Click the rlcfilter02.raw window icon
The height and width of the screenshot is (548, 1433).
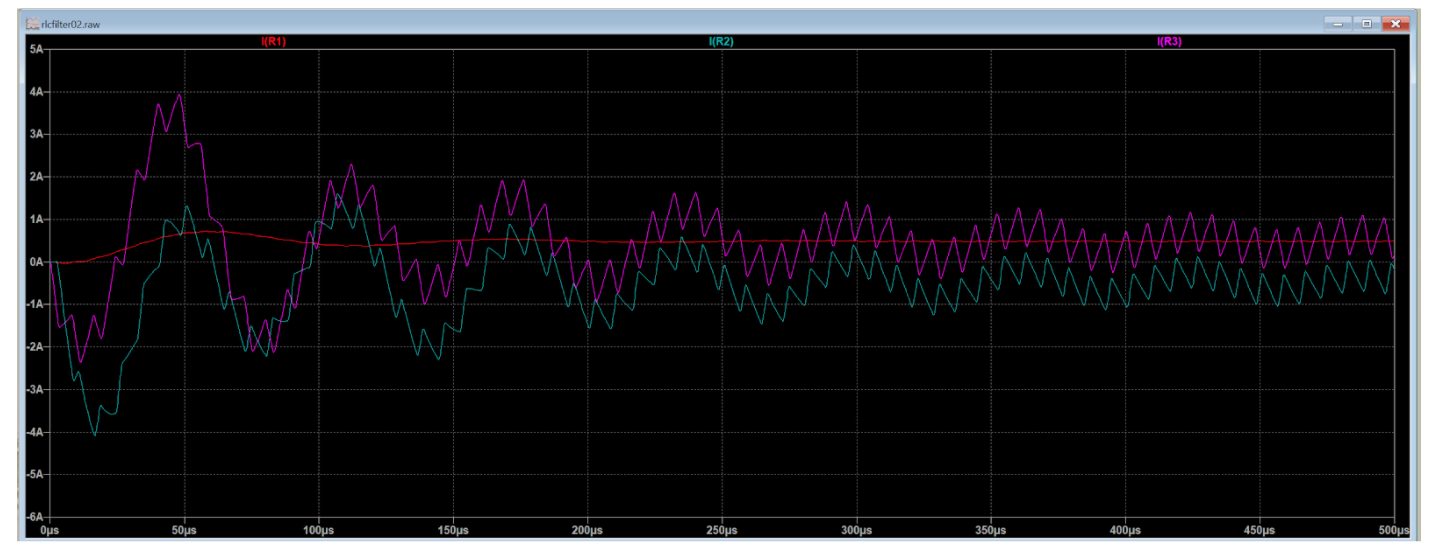coord(32,23)
